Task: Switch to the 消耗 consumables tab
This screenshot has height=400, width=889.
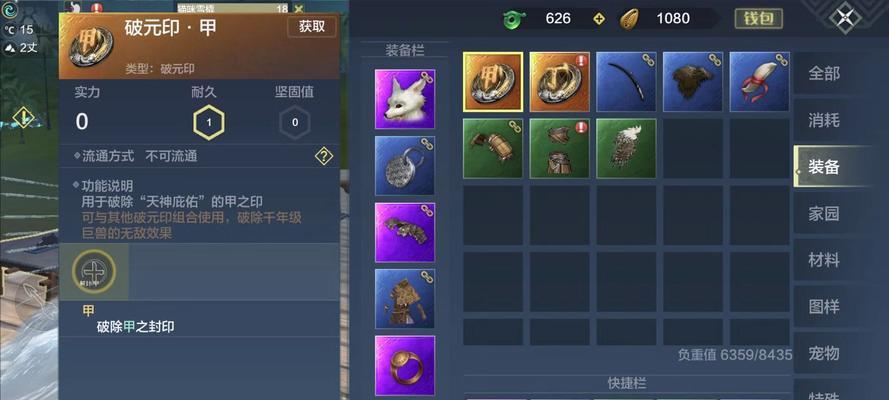Action: 824,120
